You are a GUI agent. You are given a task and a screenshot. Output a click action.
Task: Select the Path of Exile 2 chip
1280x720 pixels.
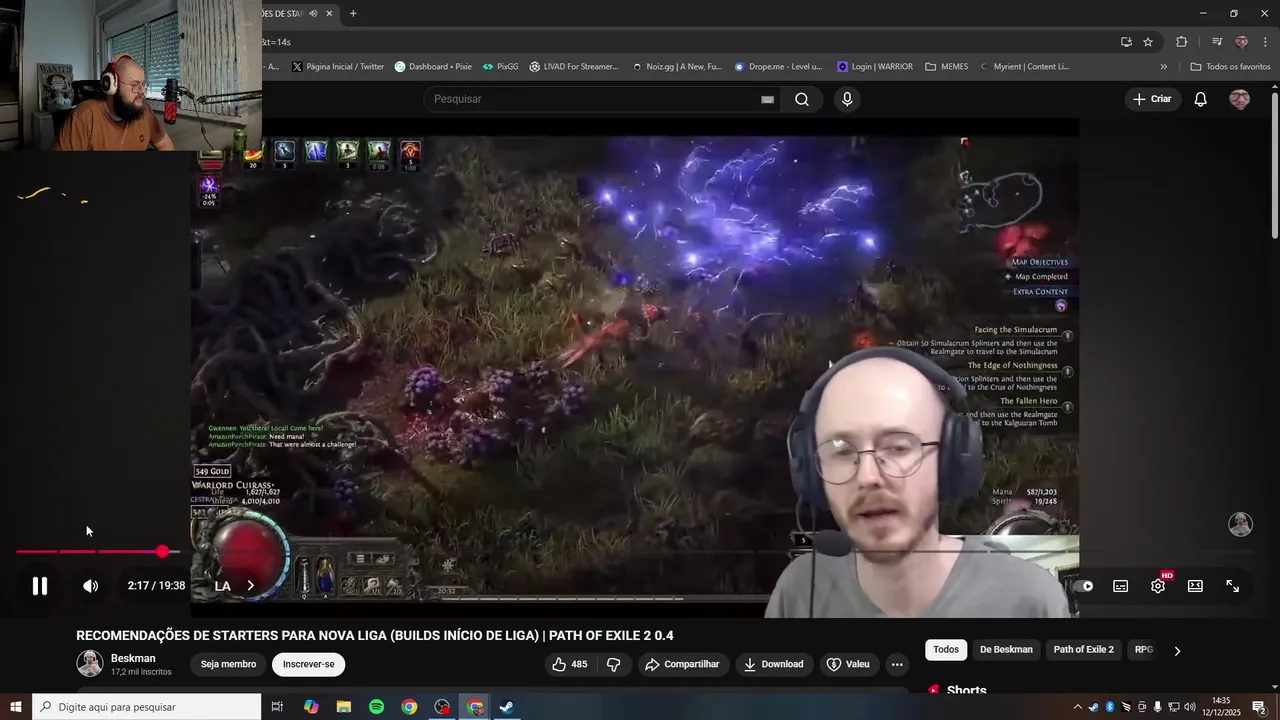pos(1083,650)
